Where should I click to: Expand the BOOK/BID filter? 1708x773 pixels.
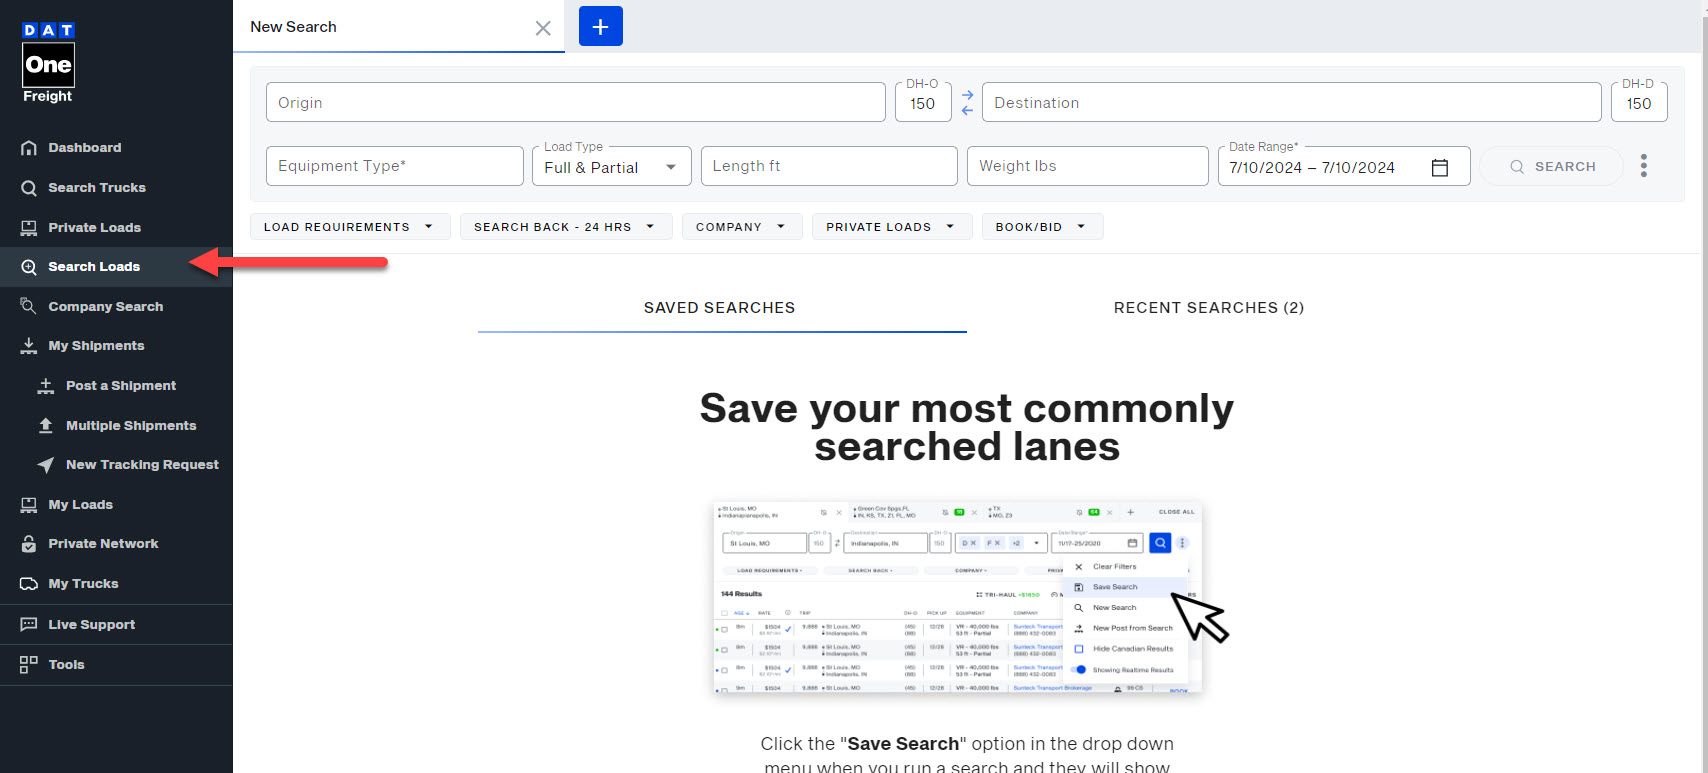click(1042, 227)
